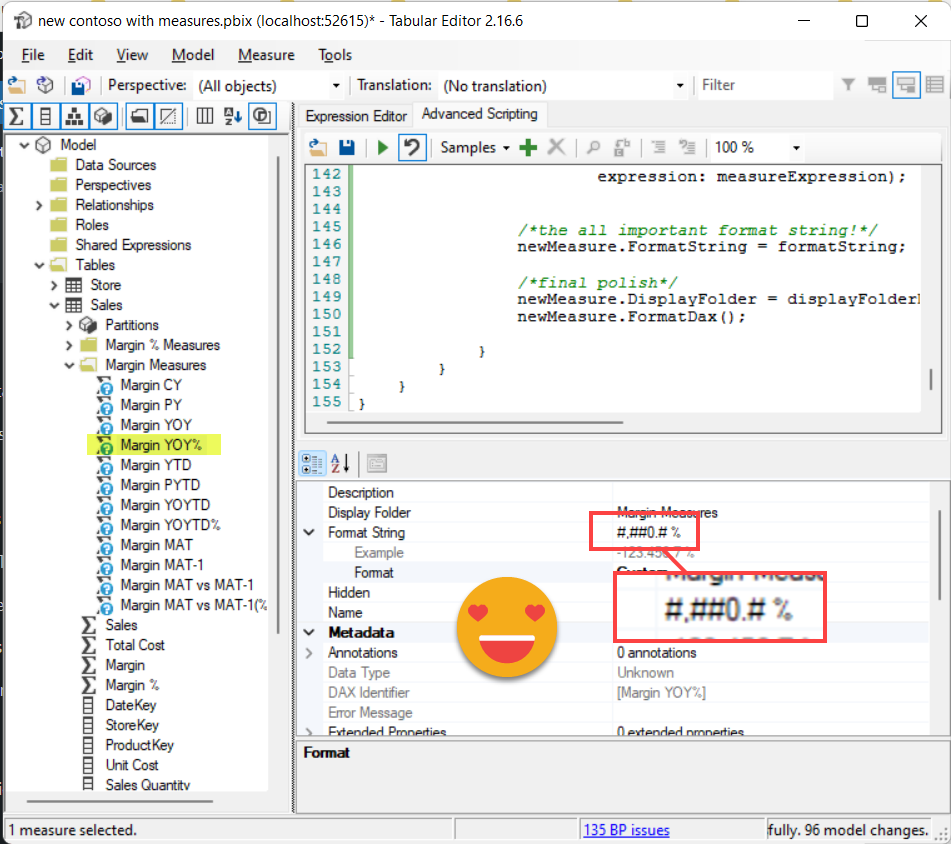
Task: Save the script using the floppy disk icon
Action: [x=346, y=148]
